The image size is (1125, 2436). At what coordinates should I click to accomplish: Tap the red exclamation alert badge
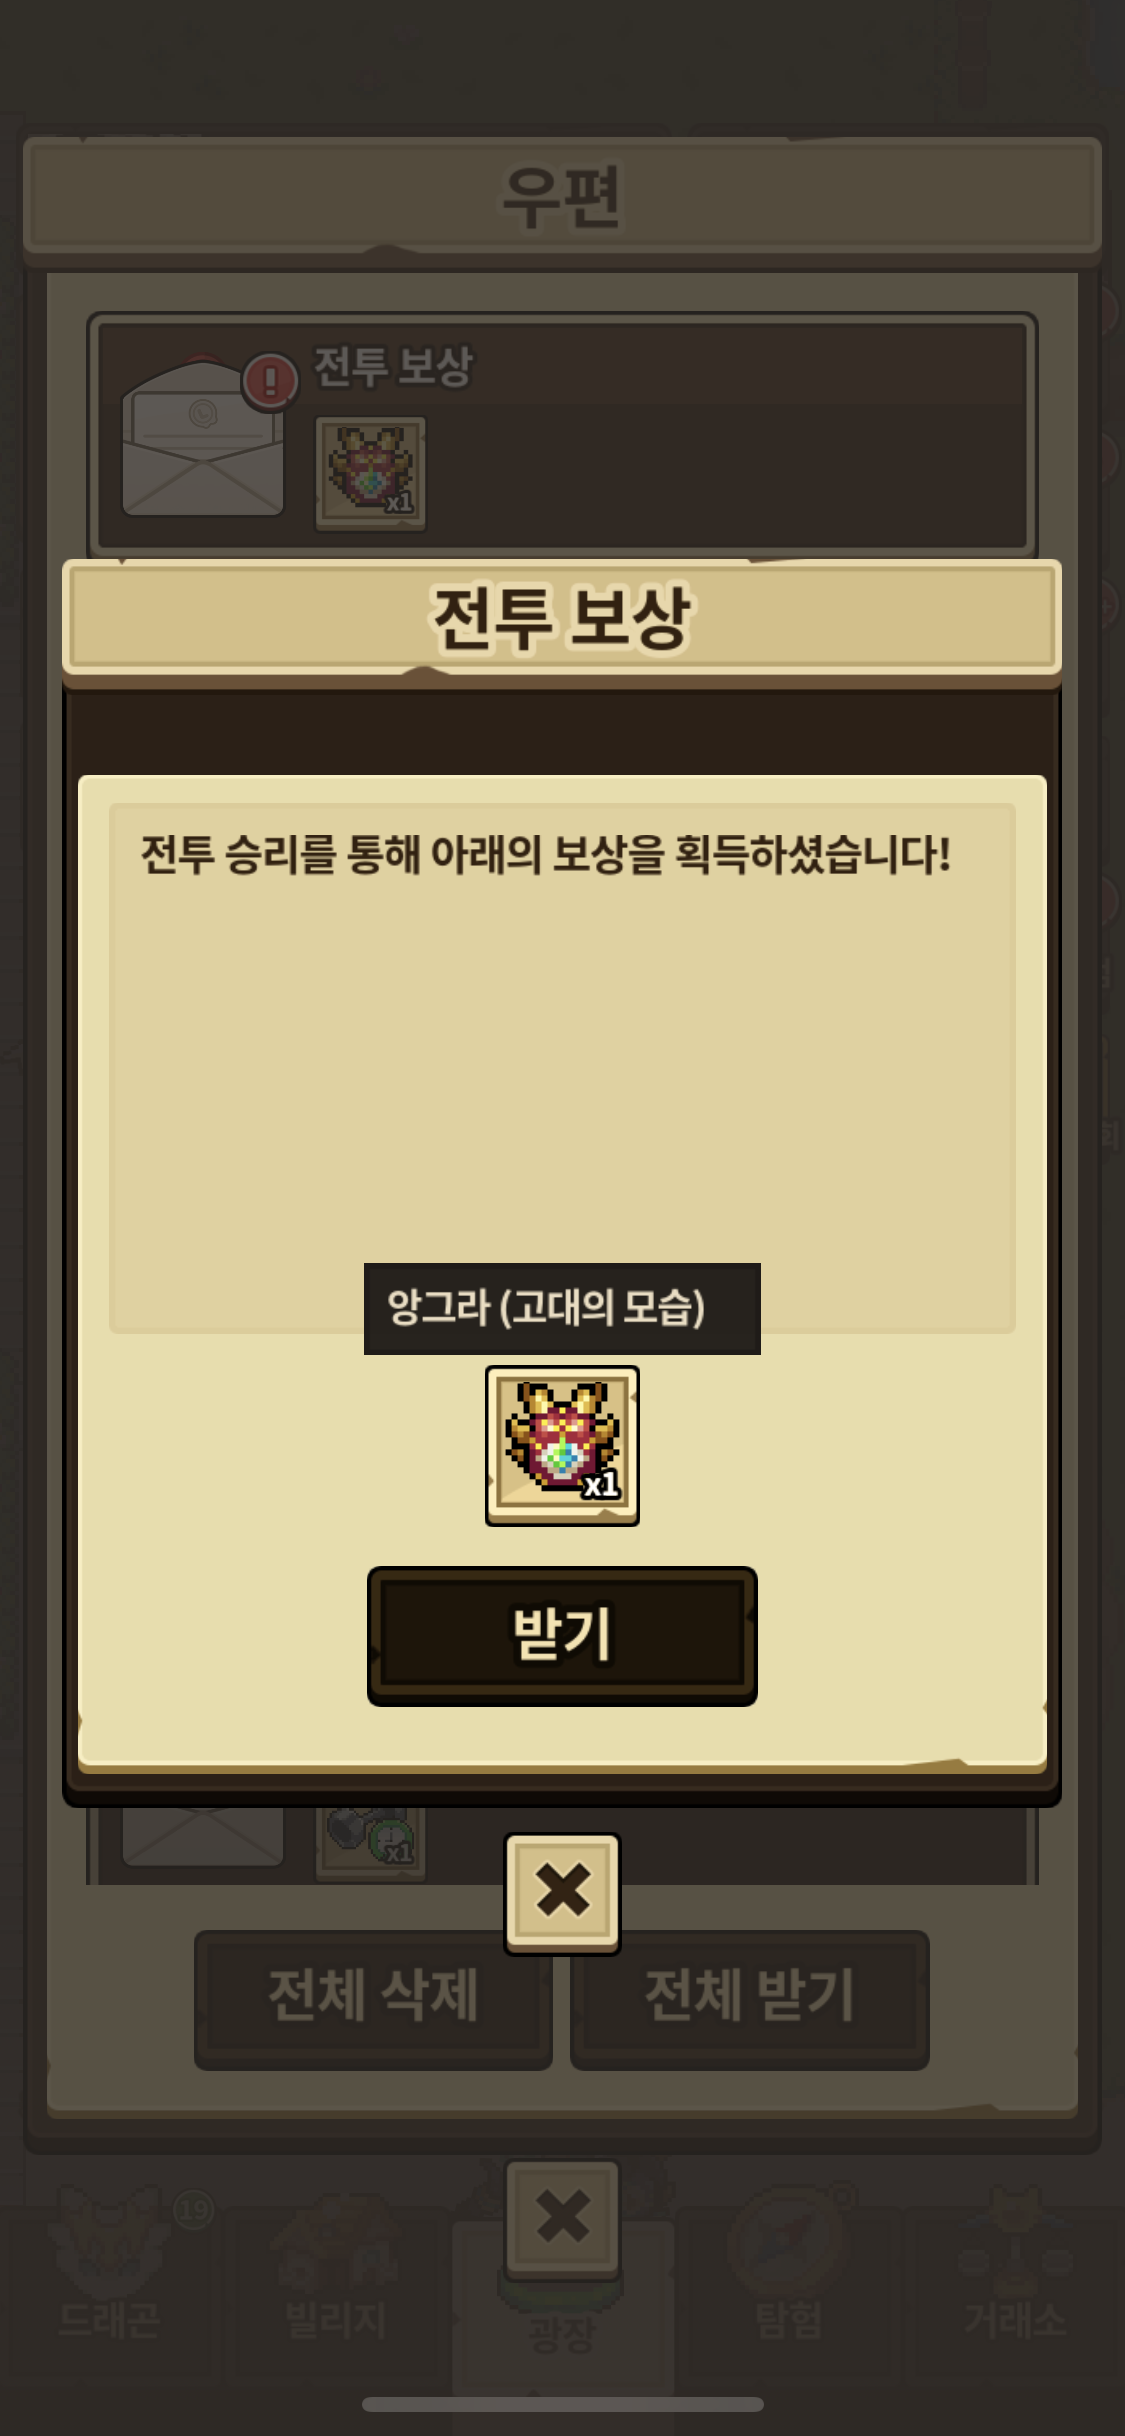(x=270, y=381)
